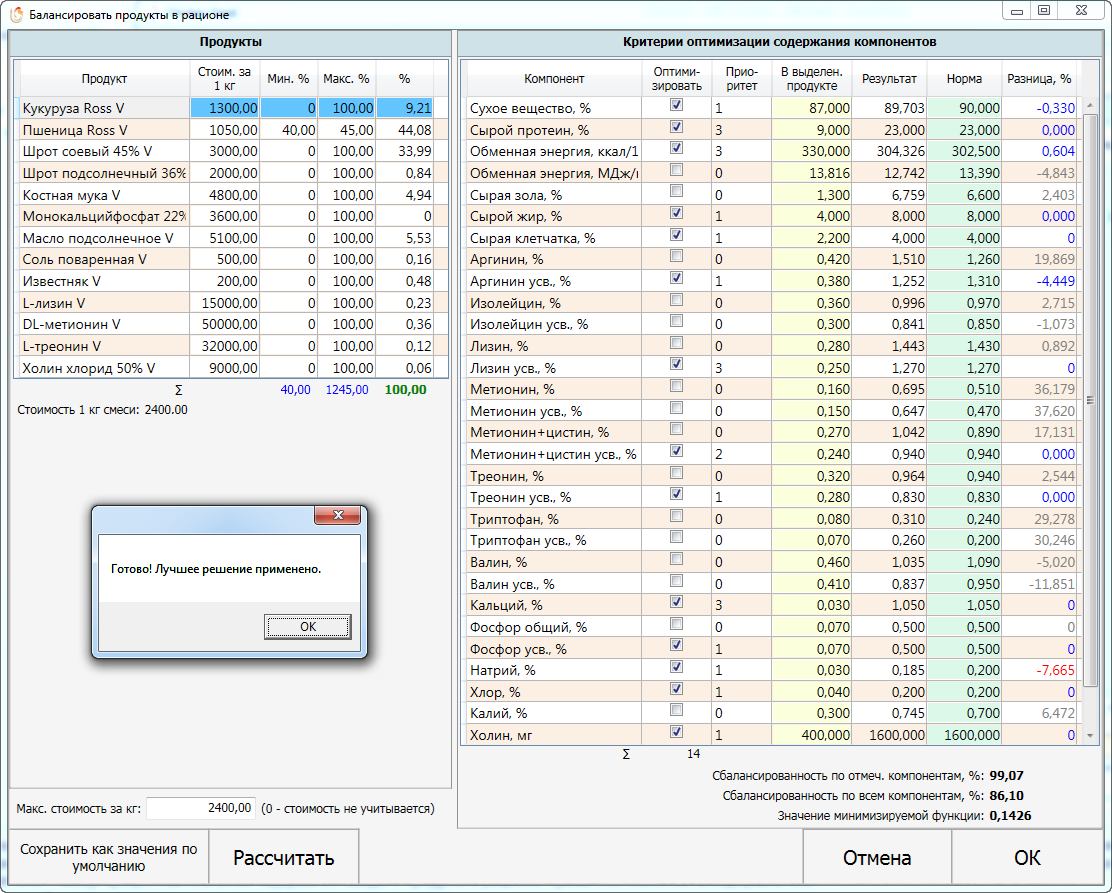Viewport: 1112px width, 893px height.
Task: Click the 'Компонент' column header
Action: pyautogui.click(x=554, y=79)
